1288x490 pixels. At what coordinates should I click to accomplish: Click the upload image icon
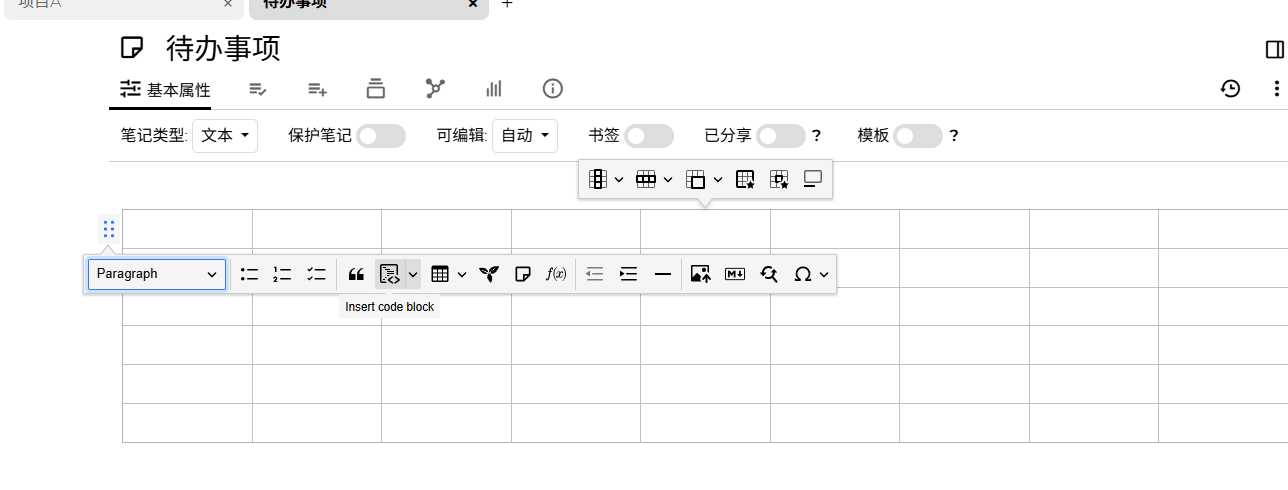point(700,274)
